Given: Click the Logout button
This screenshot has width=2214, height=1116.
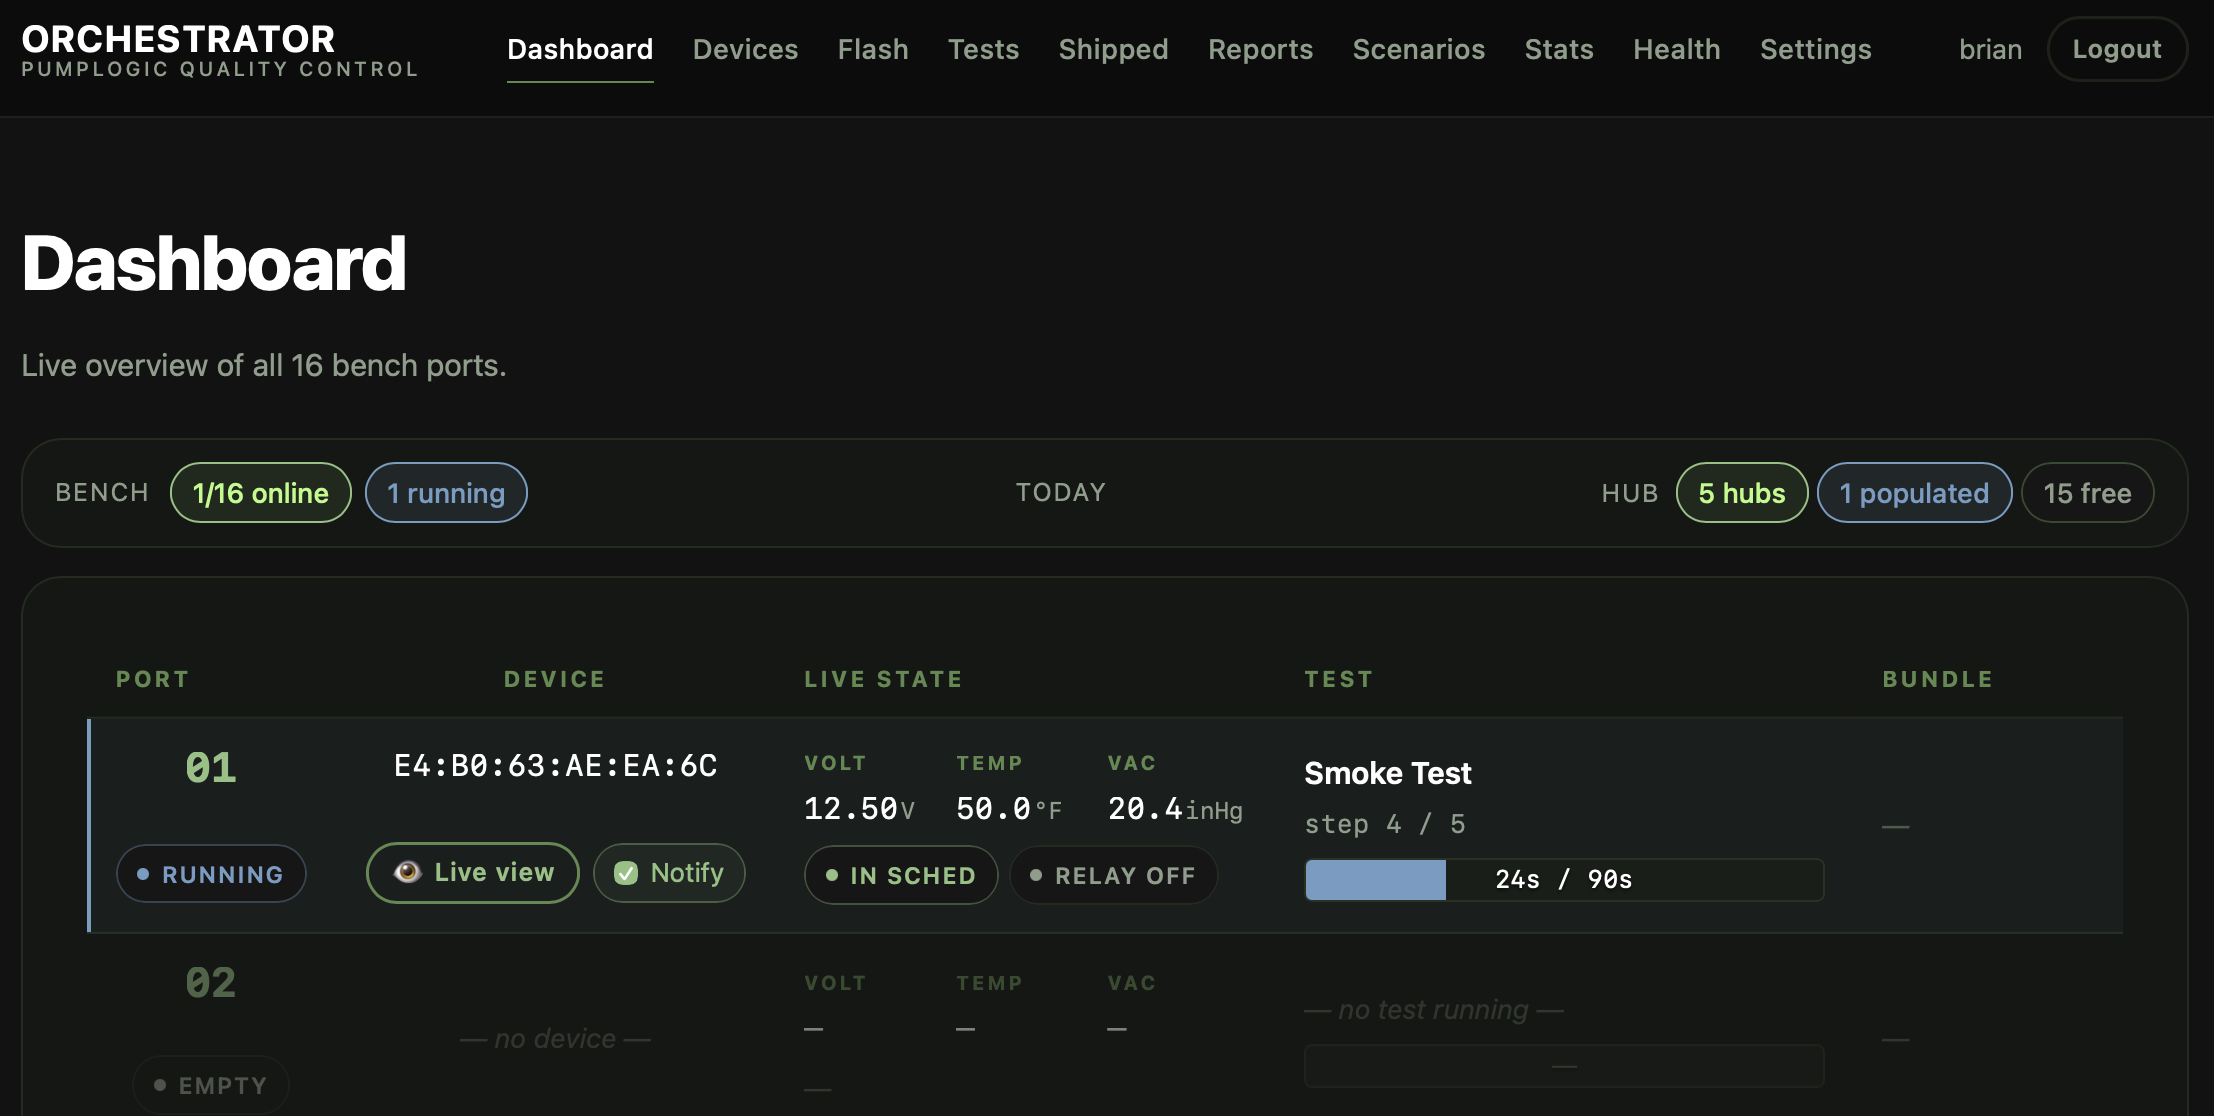Looking at the screenshot, I should [2117, 49].
